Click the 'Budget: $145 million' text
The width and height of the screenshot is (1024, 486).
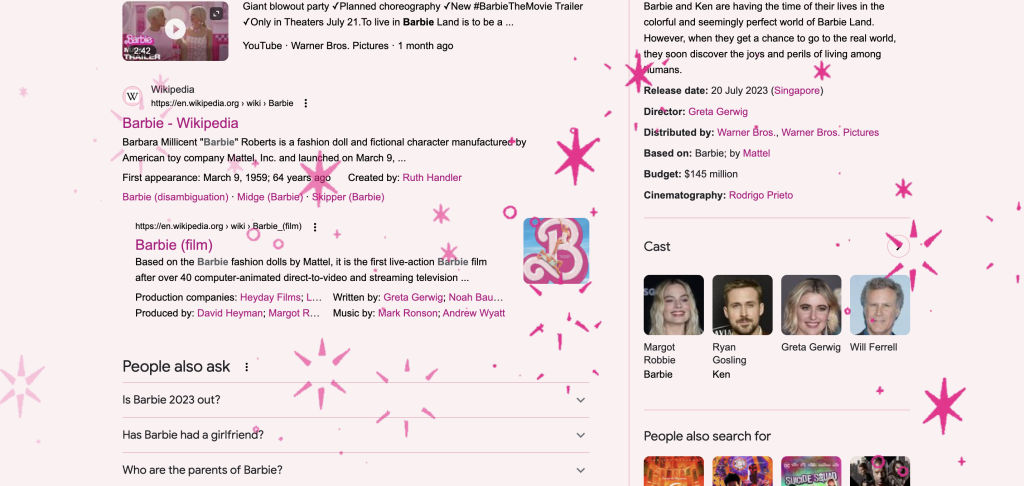click(691, 174)
